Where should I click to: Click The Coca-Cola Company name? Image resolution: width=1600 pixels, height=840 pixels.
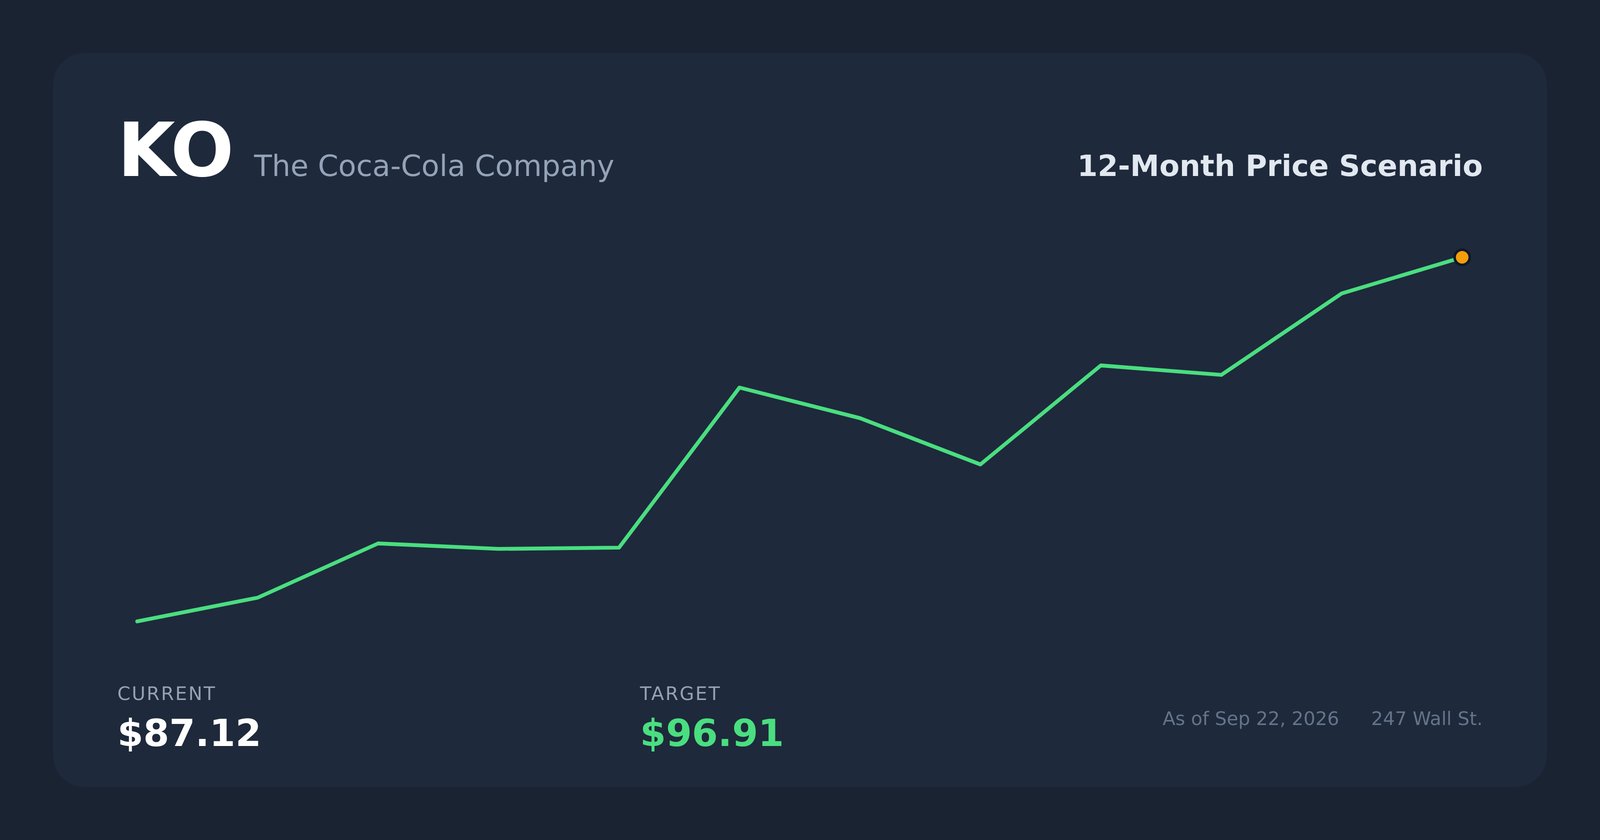pos(433,166)
